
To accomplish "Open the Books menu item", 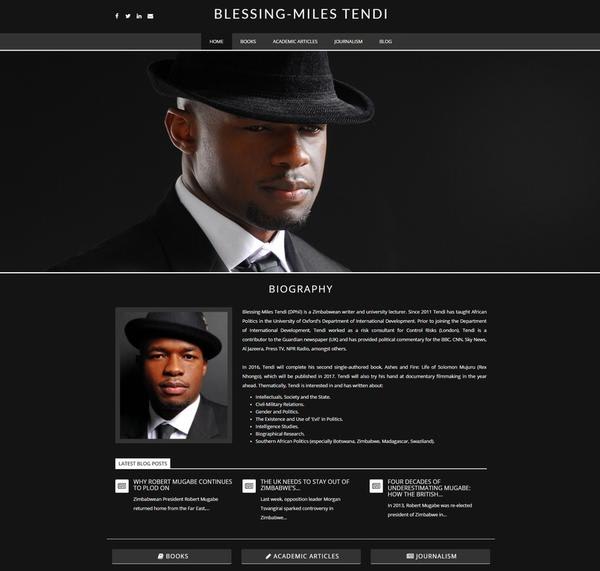I will tap(248, 41).
